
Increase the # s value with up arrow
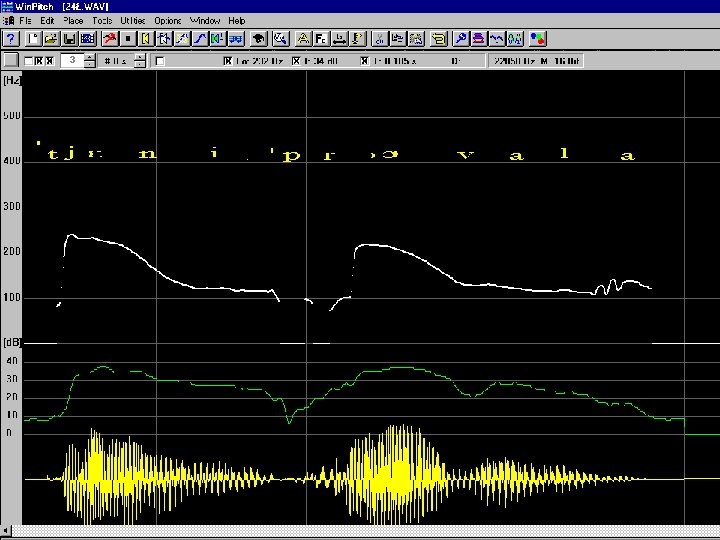[x=140, y=56]
